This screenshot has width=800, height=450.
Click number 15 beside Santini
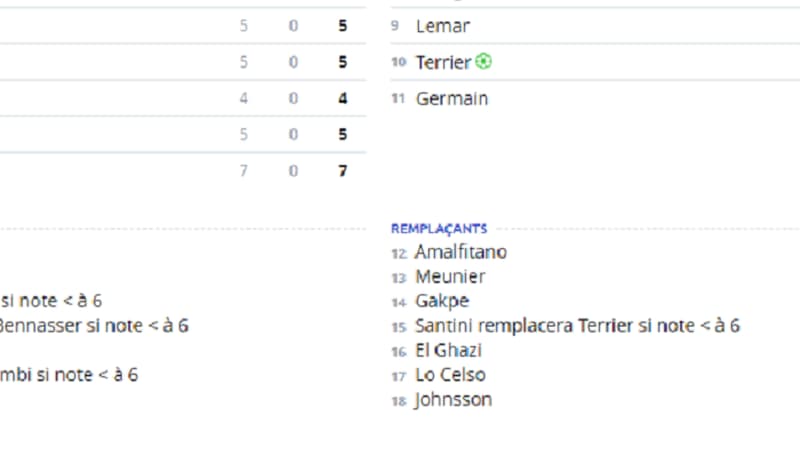(x=399, y=327)
